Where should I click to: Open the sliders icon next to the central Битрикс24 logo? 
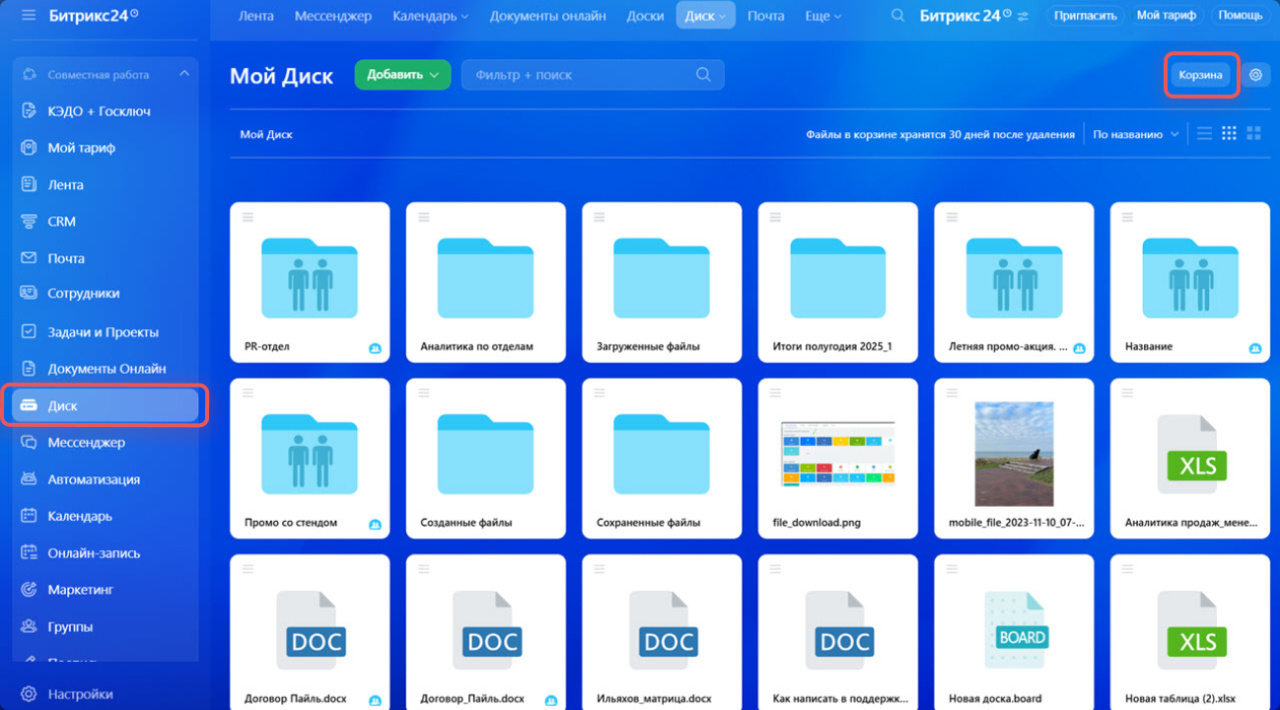pyautogui.click(x=1023, y=16)
